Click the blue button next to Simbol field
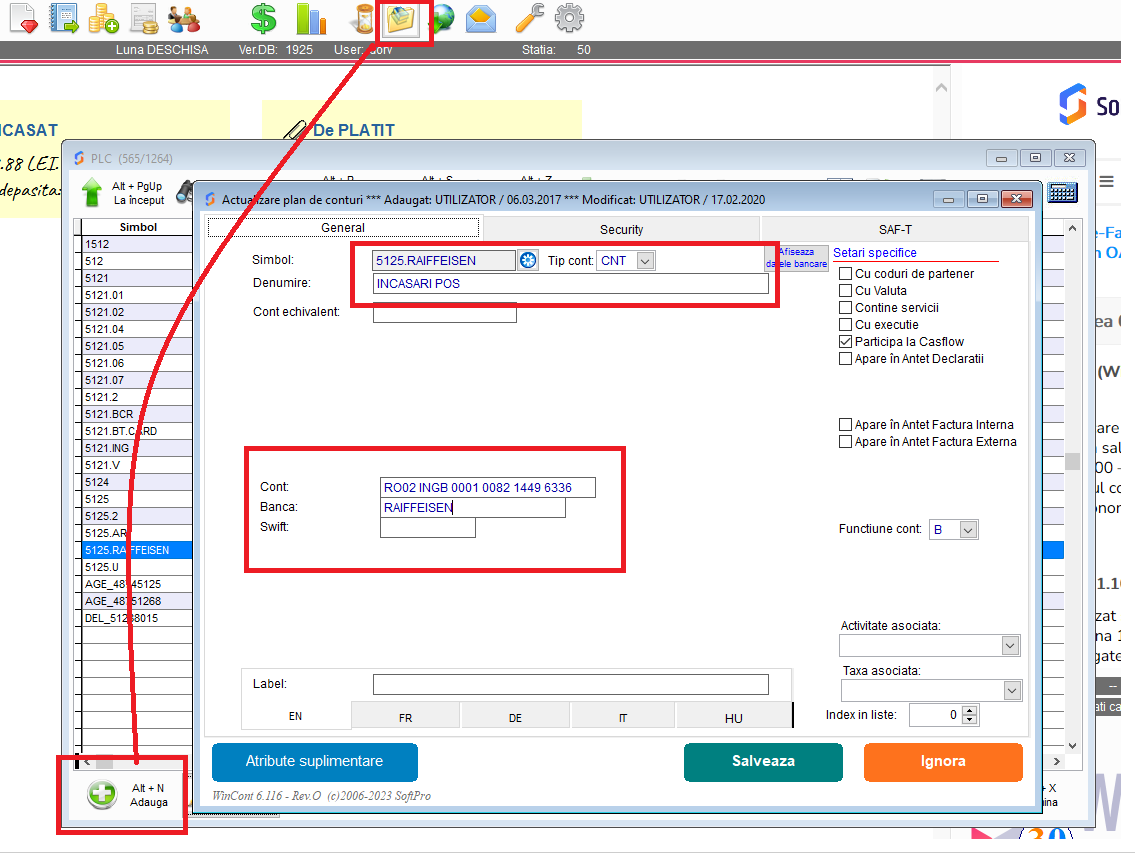 [529, 261]
